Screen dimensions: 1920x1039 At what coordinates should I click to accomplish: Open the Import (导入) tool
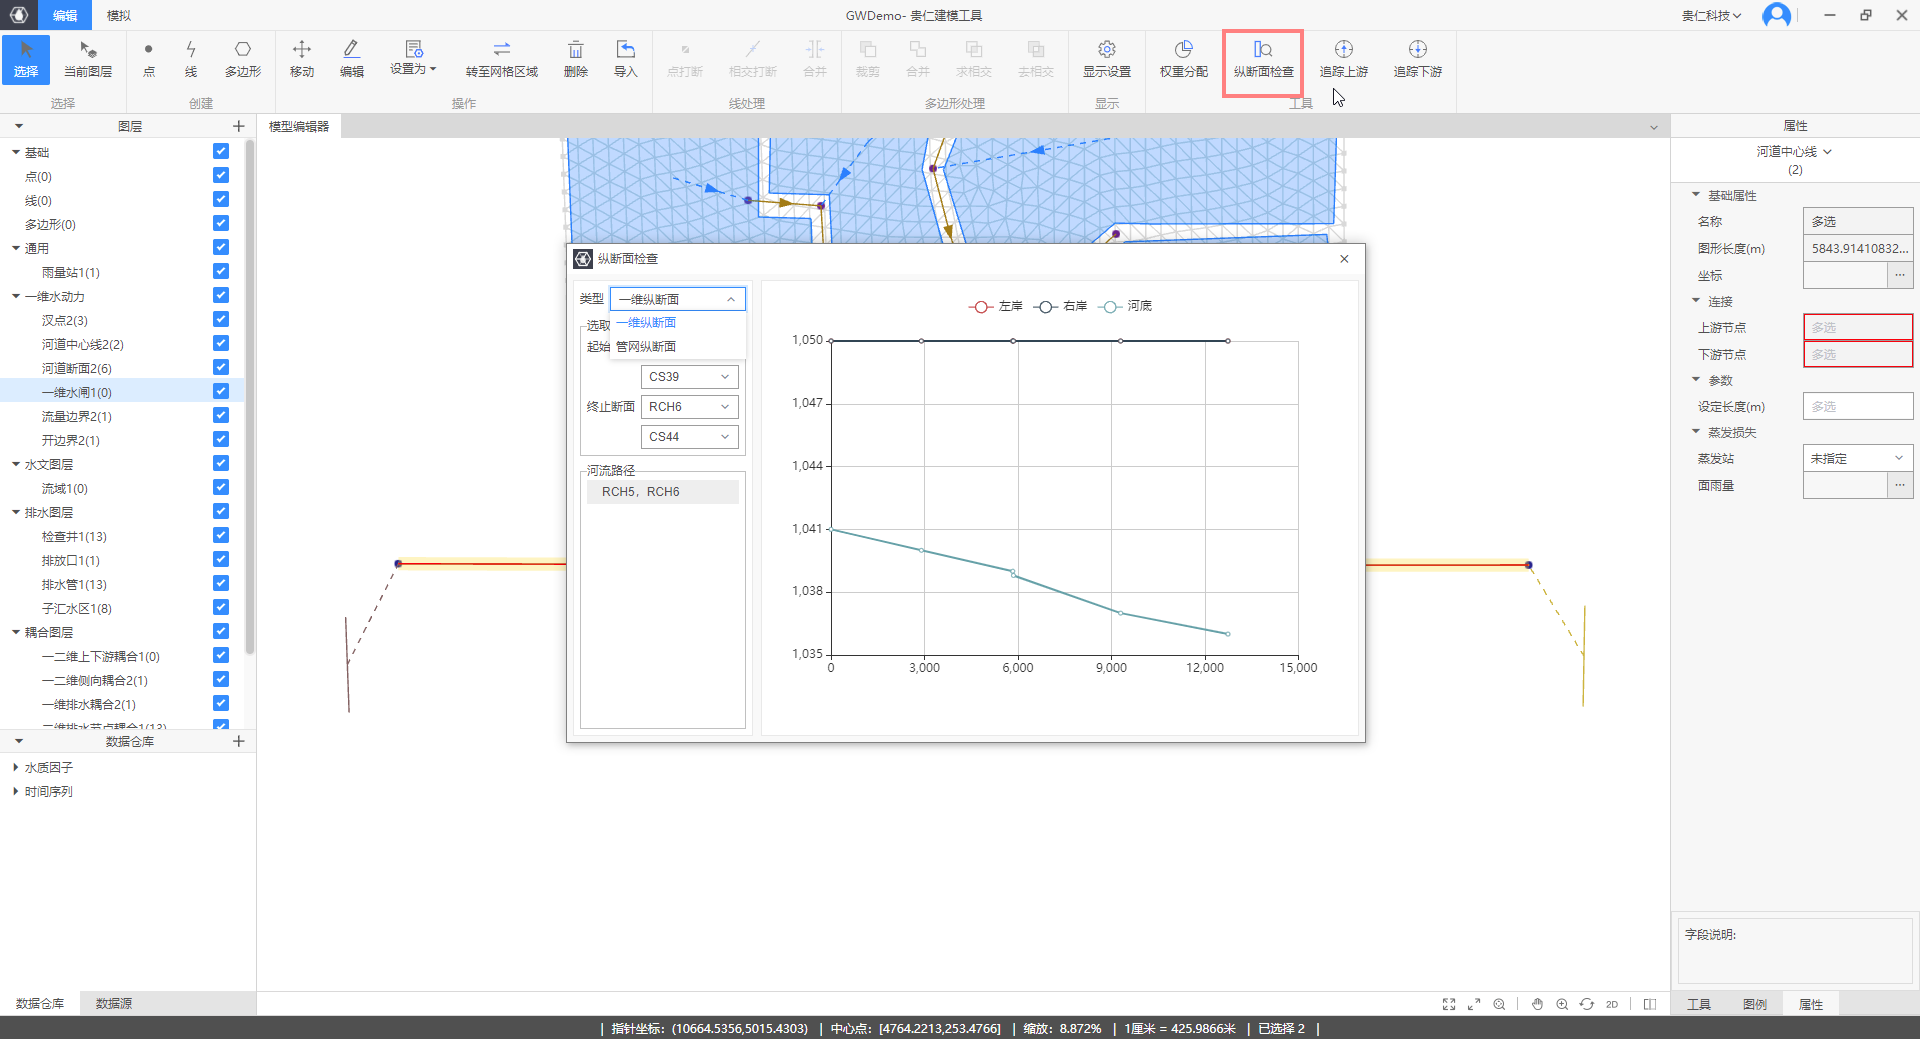625,58
